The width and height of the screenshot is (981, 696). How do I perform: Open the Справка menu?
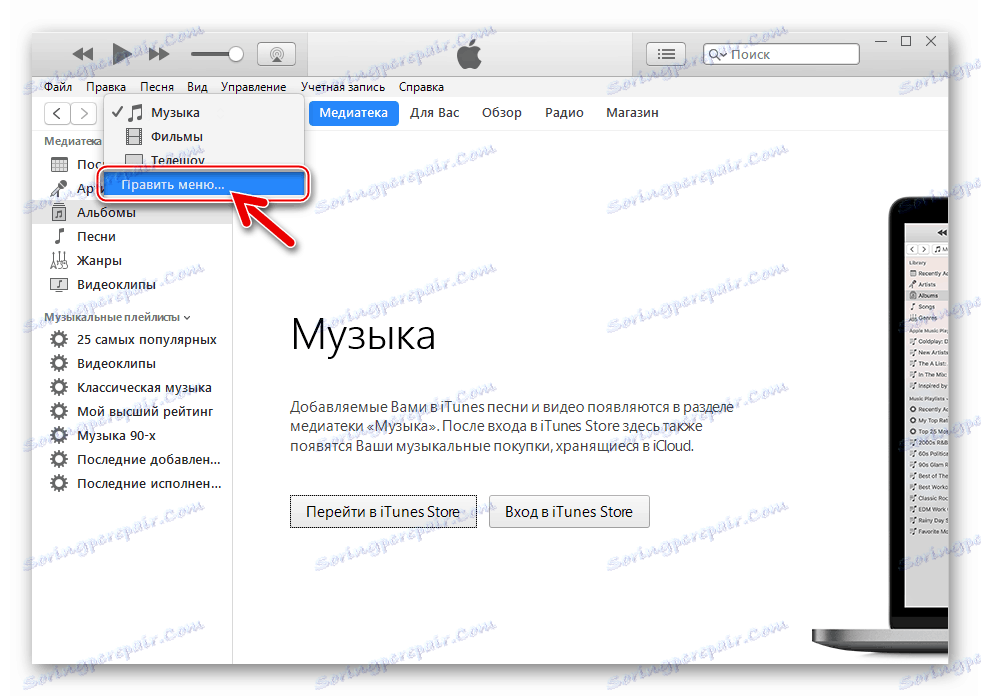[421, 87]
